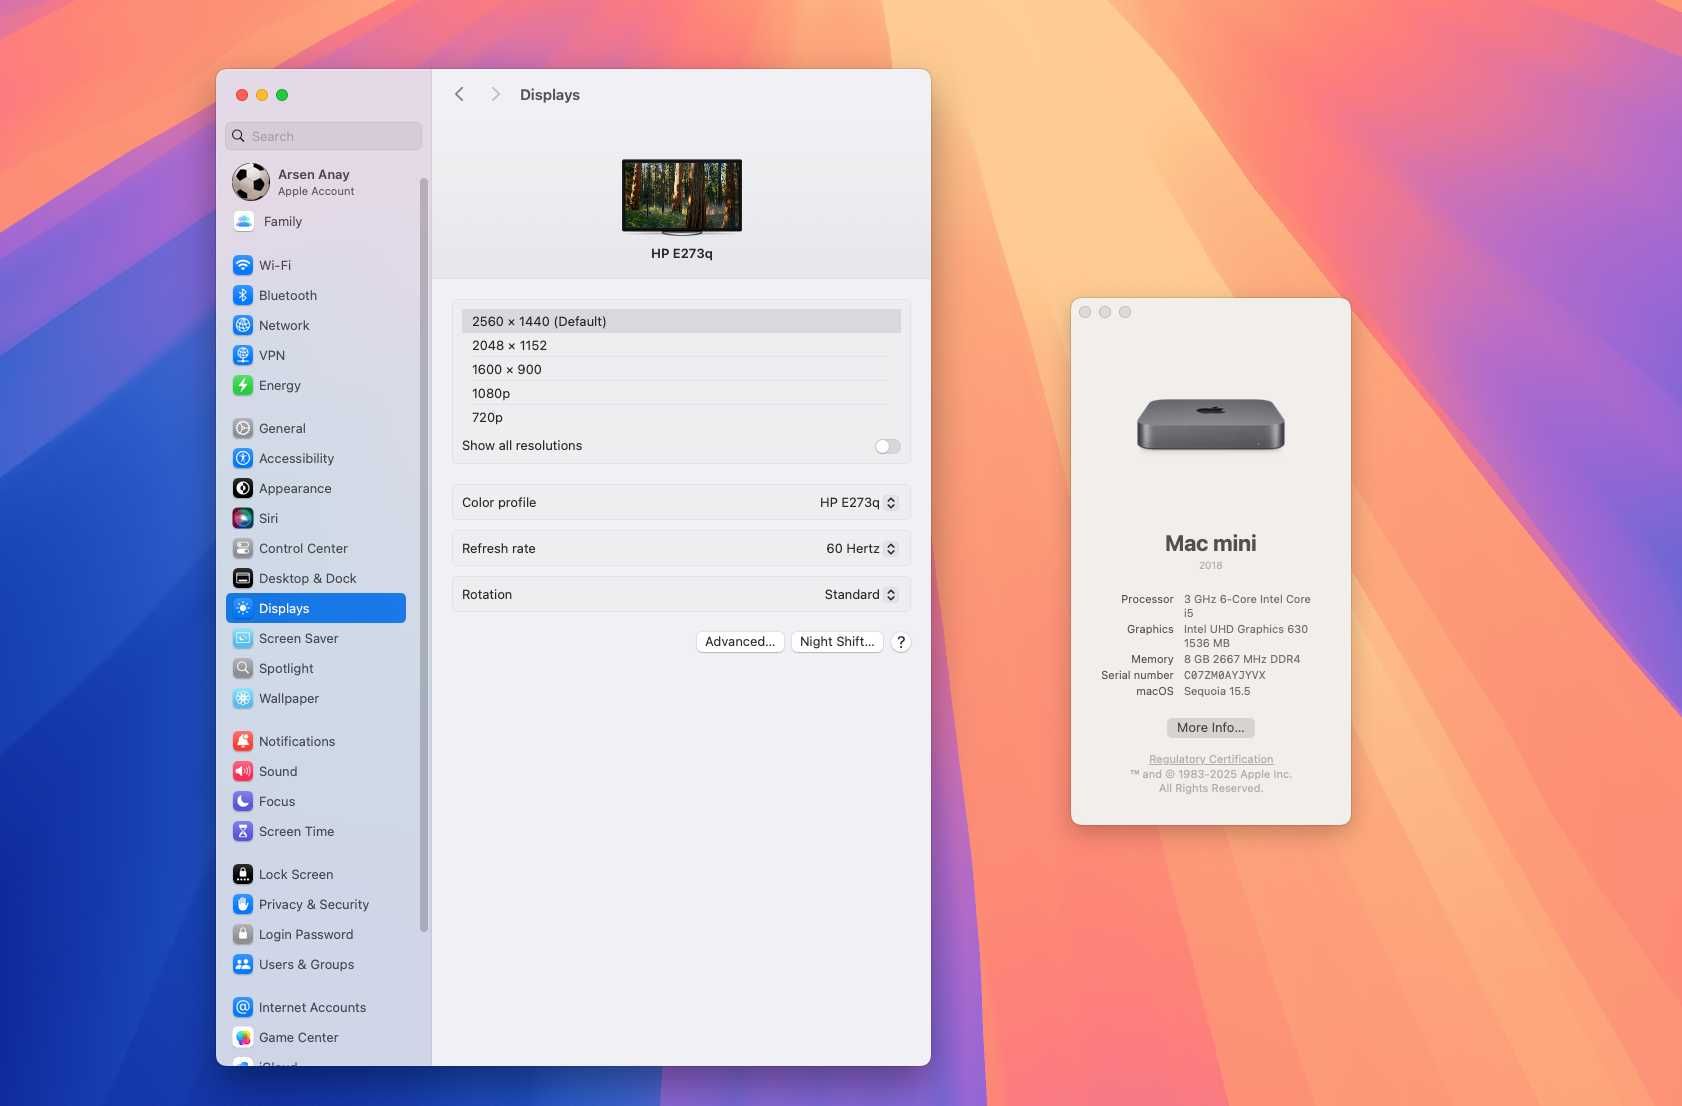Select the Sound speaker icon
1682x1106 pixels.
[243, 771]
